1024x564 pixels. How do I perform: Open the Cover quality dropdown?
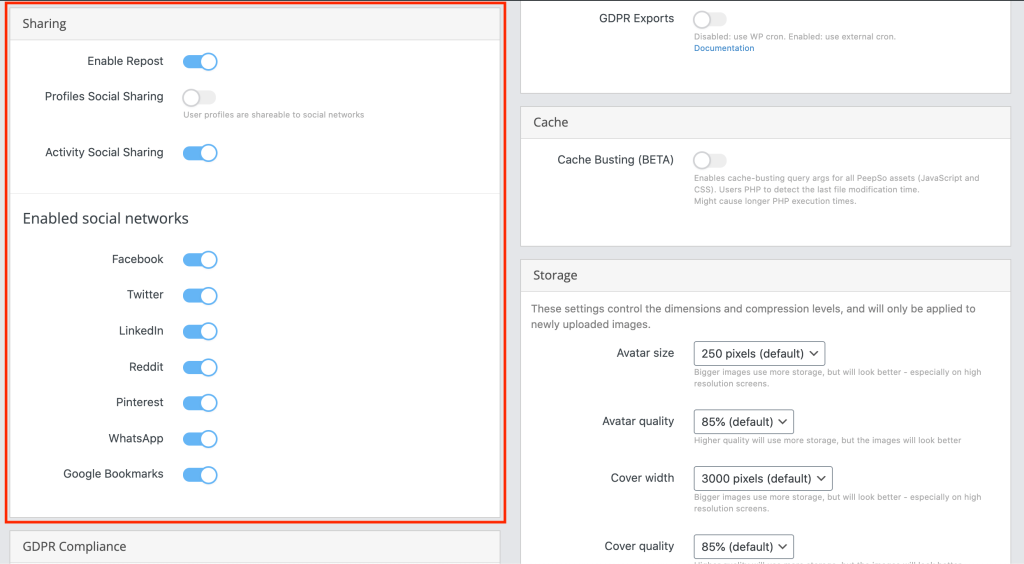744,546
